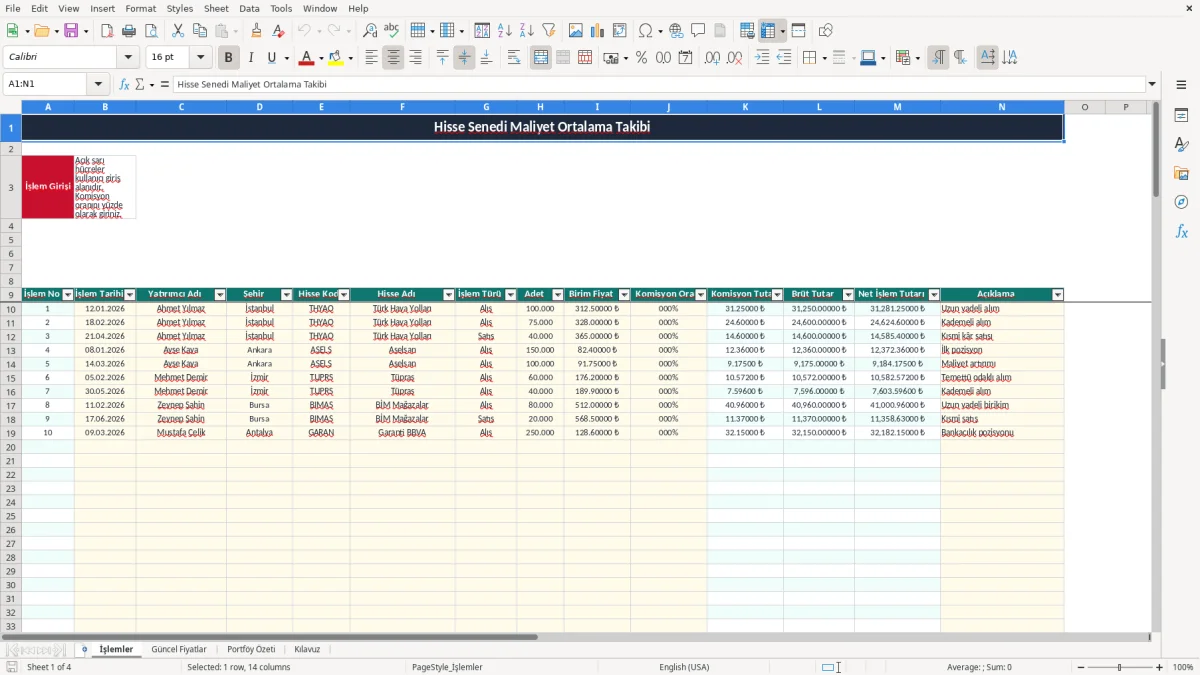Screen dimensions: 1200x675
Task: Insert an image
Action: [576, 31]
